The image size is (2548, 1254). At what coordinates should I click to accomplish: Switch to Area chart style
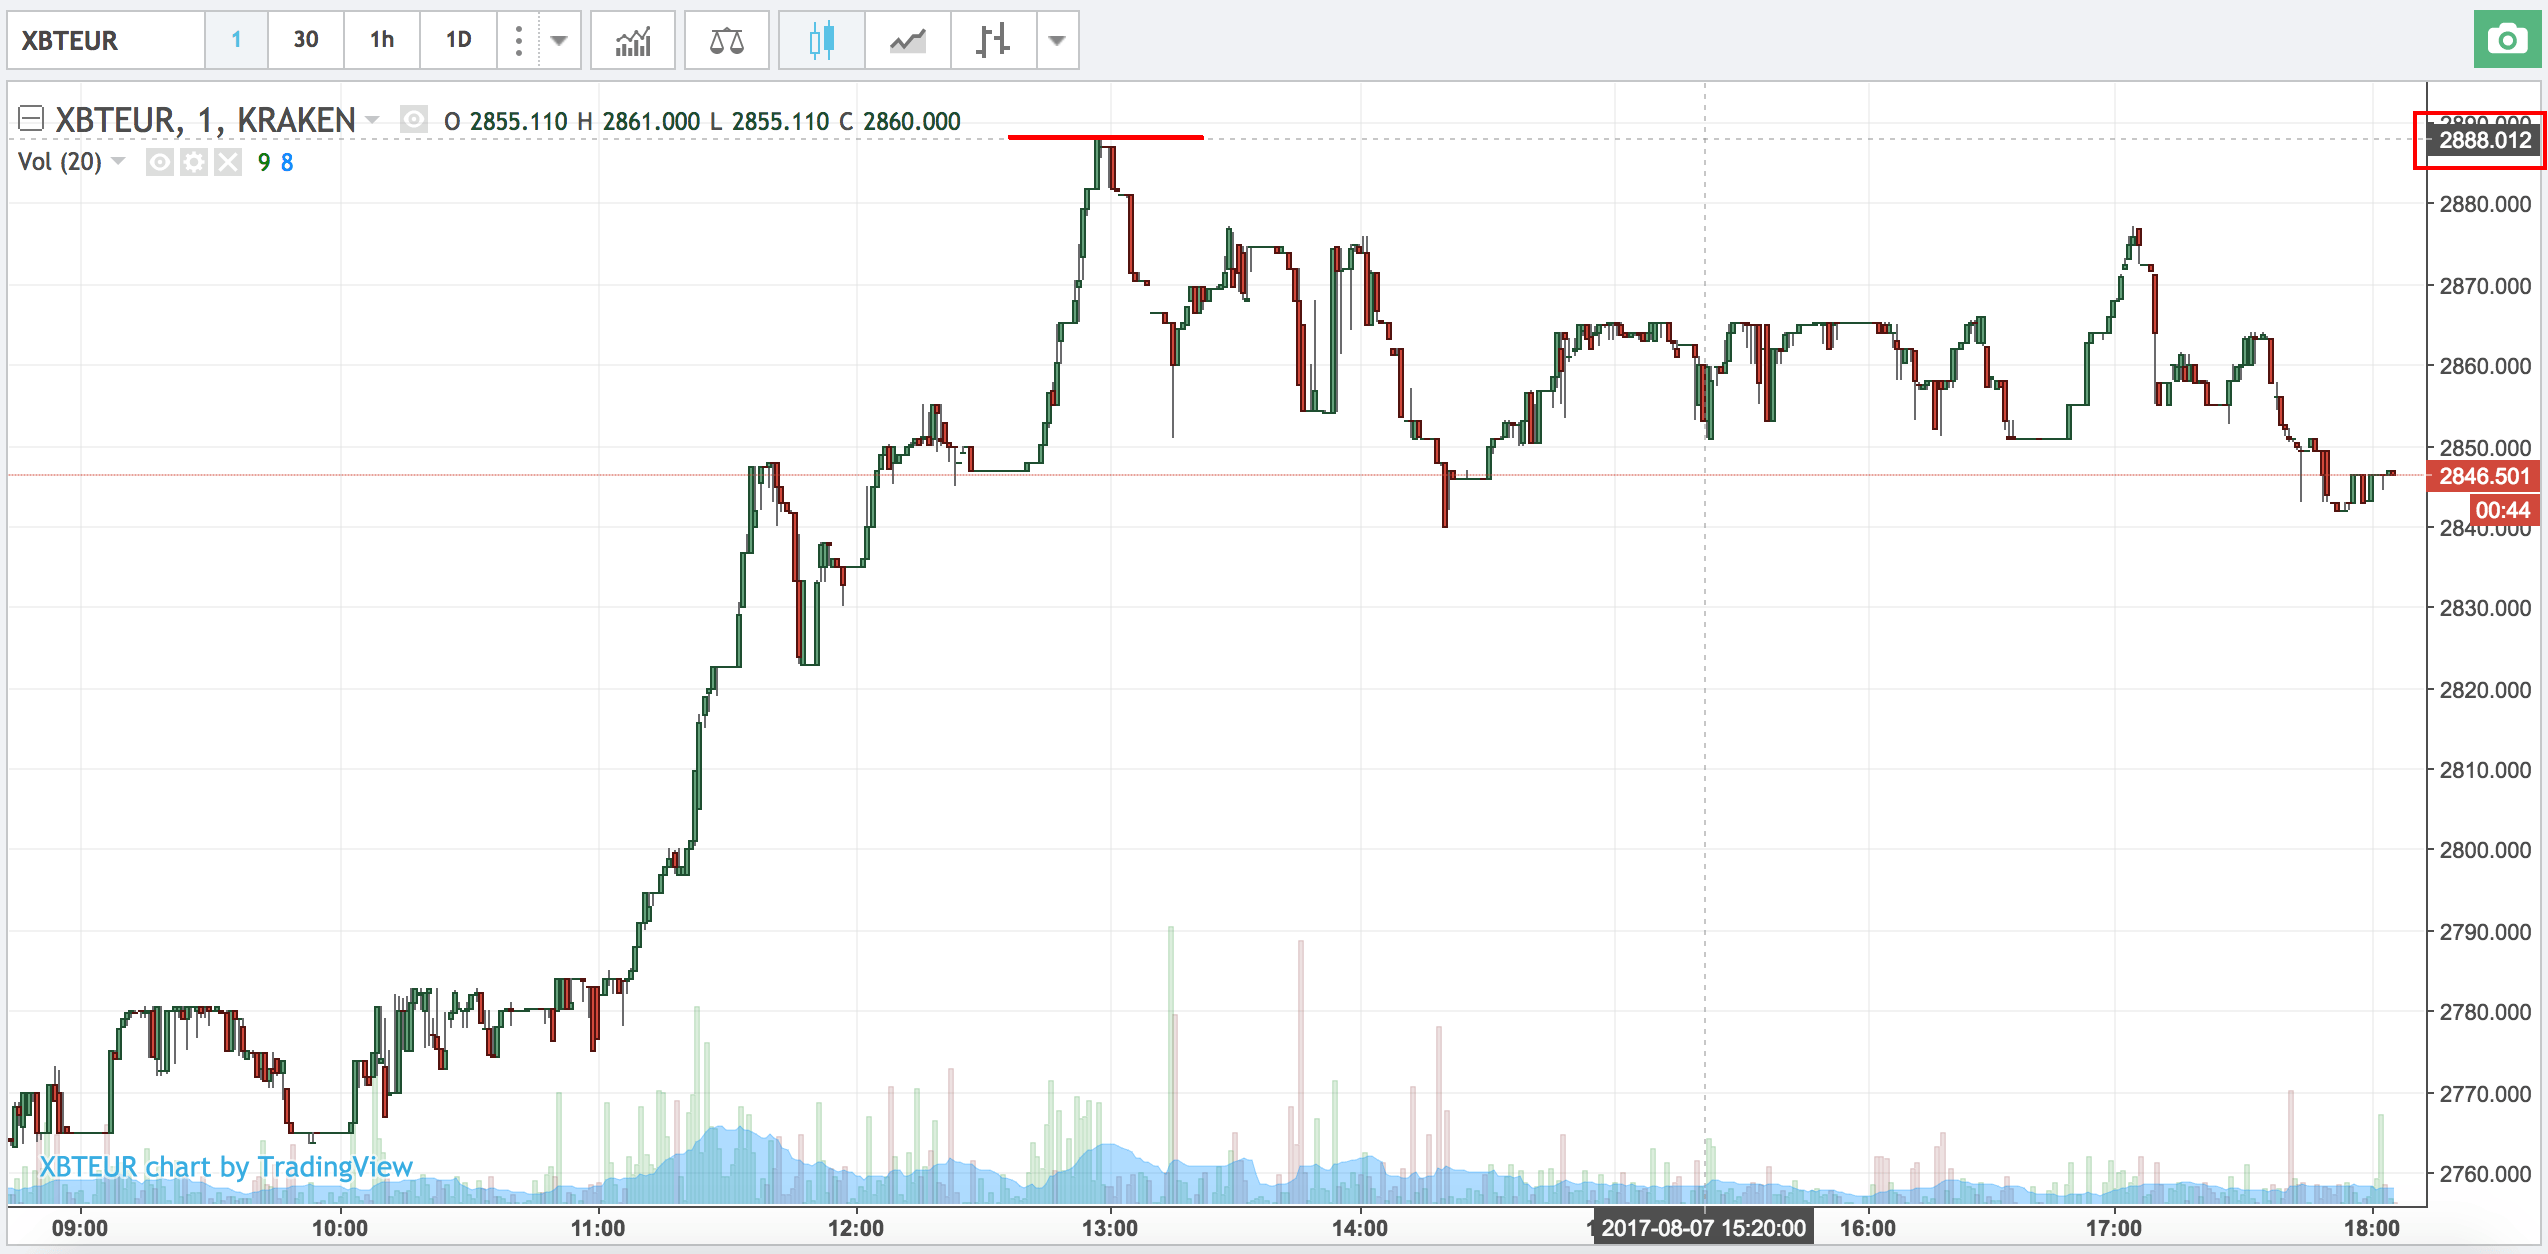tap(907, 40)
